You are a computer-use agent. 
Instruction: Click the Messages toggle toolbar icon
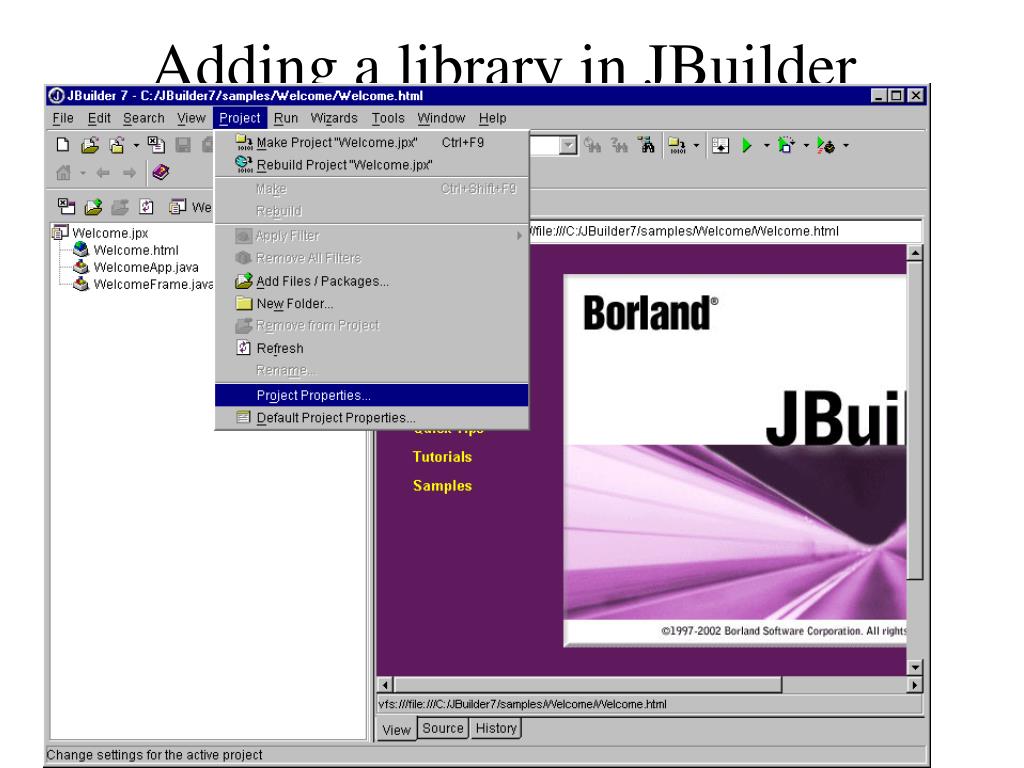pyautogui.click(x=720, y=145)
